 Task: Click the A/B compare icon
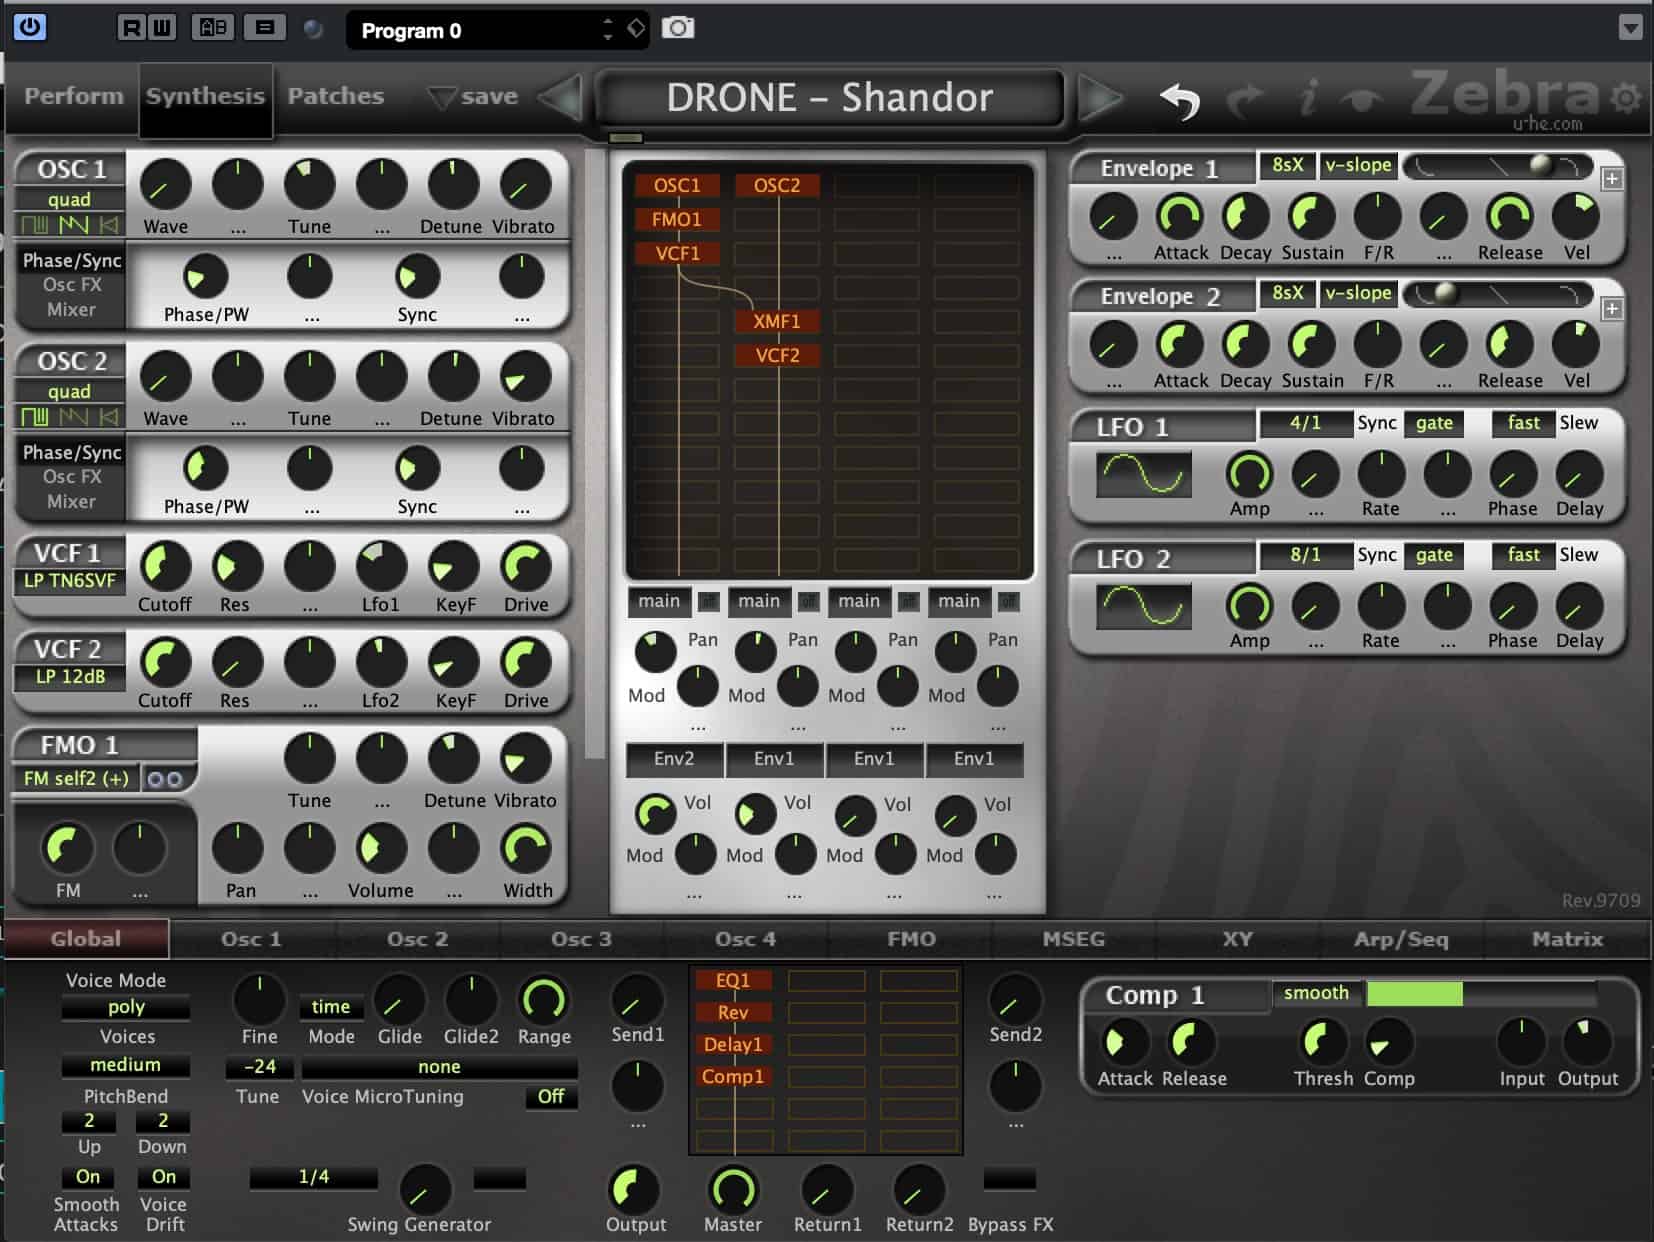coord(213,28)
